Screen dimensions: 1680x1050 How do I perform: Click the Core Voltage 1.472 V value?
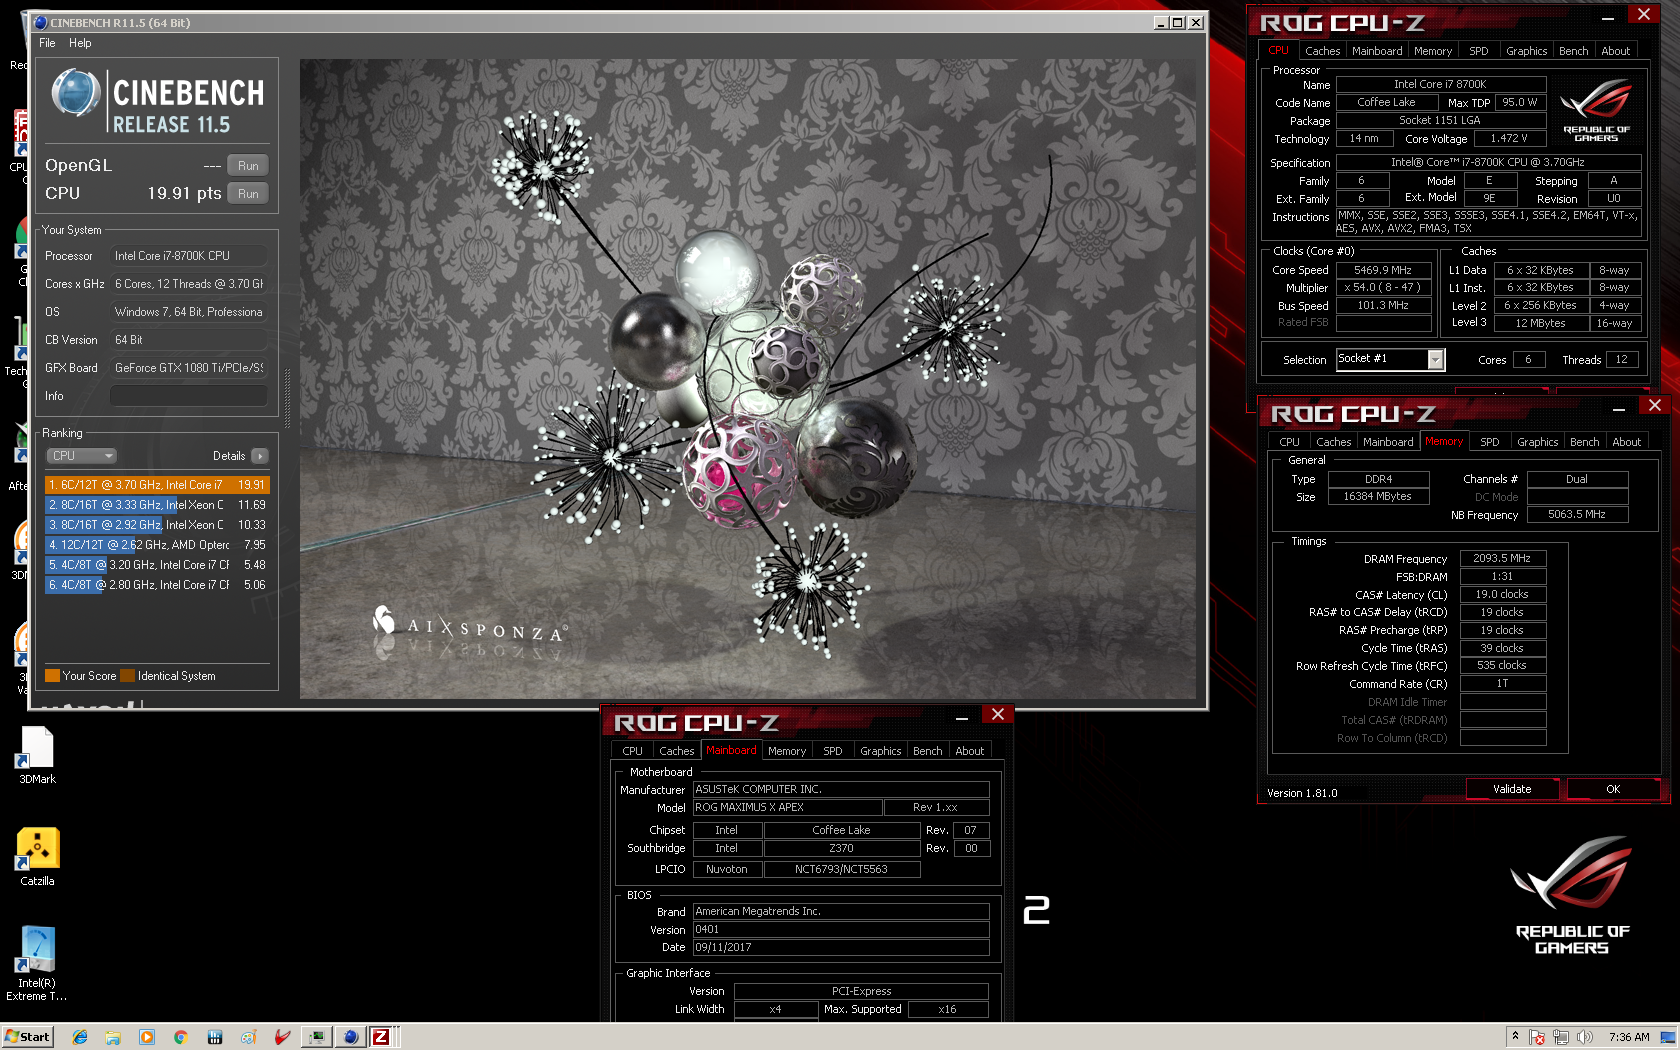tap(1509, 138)
